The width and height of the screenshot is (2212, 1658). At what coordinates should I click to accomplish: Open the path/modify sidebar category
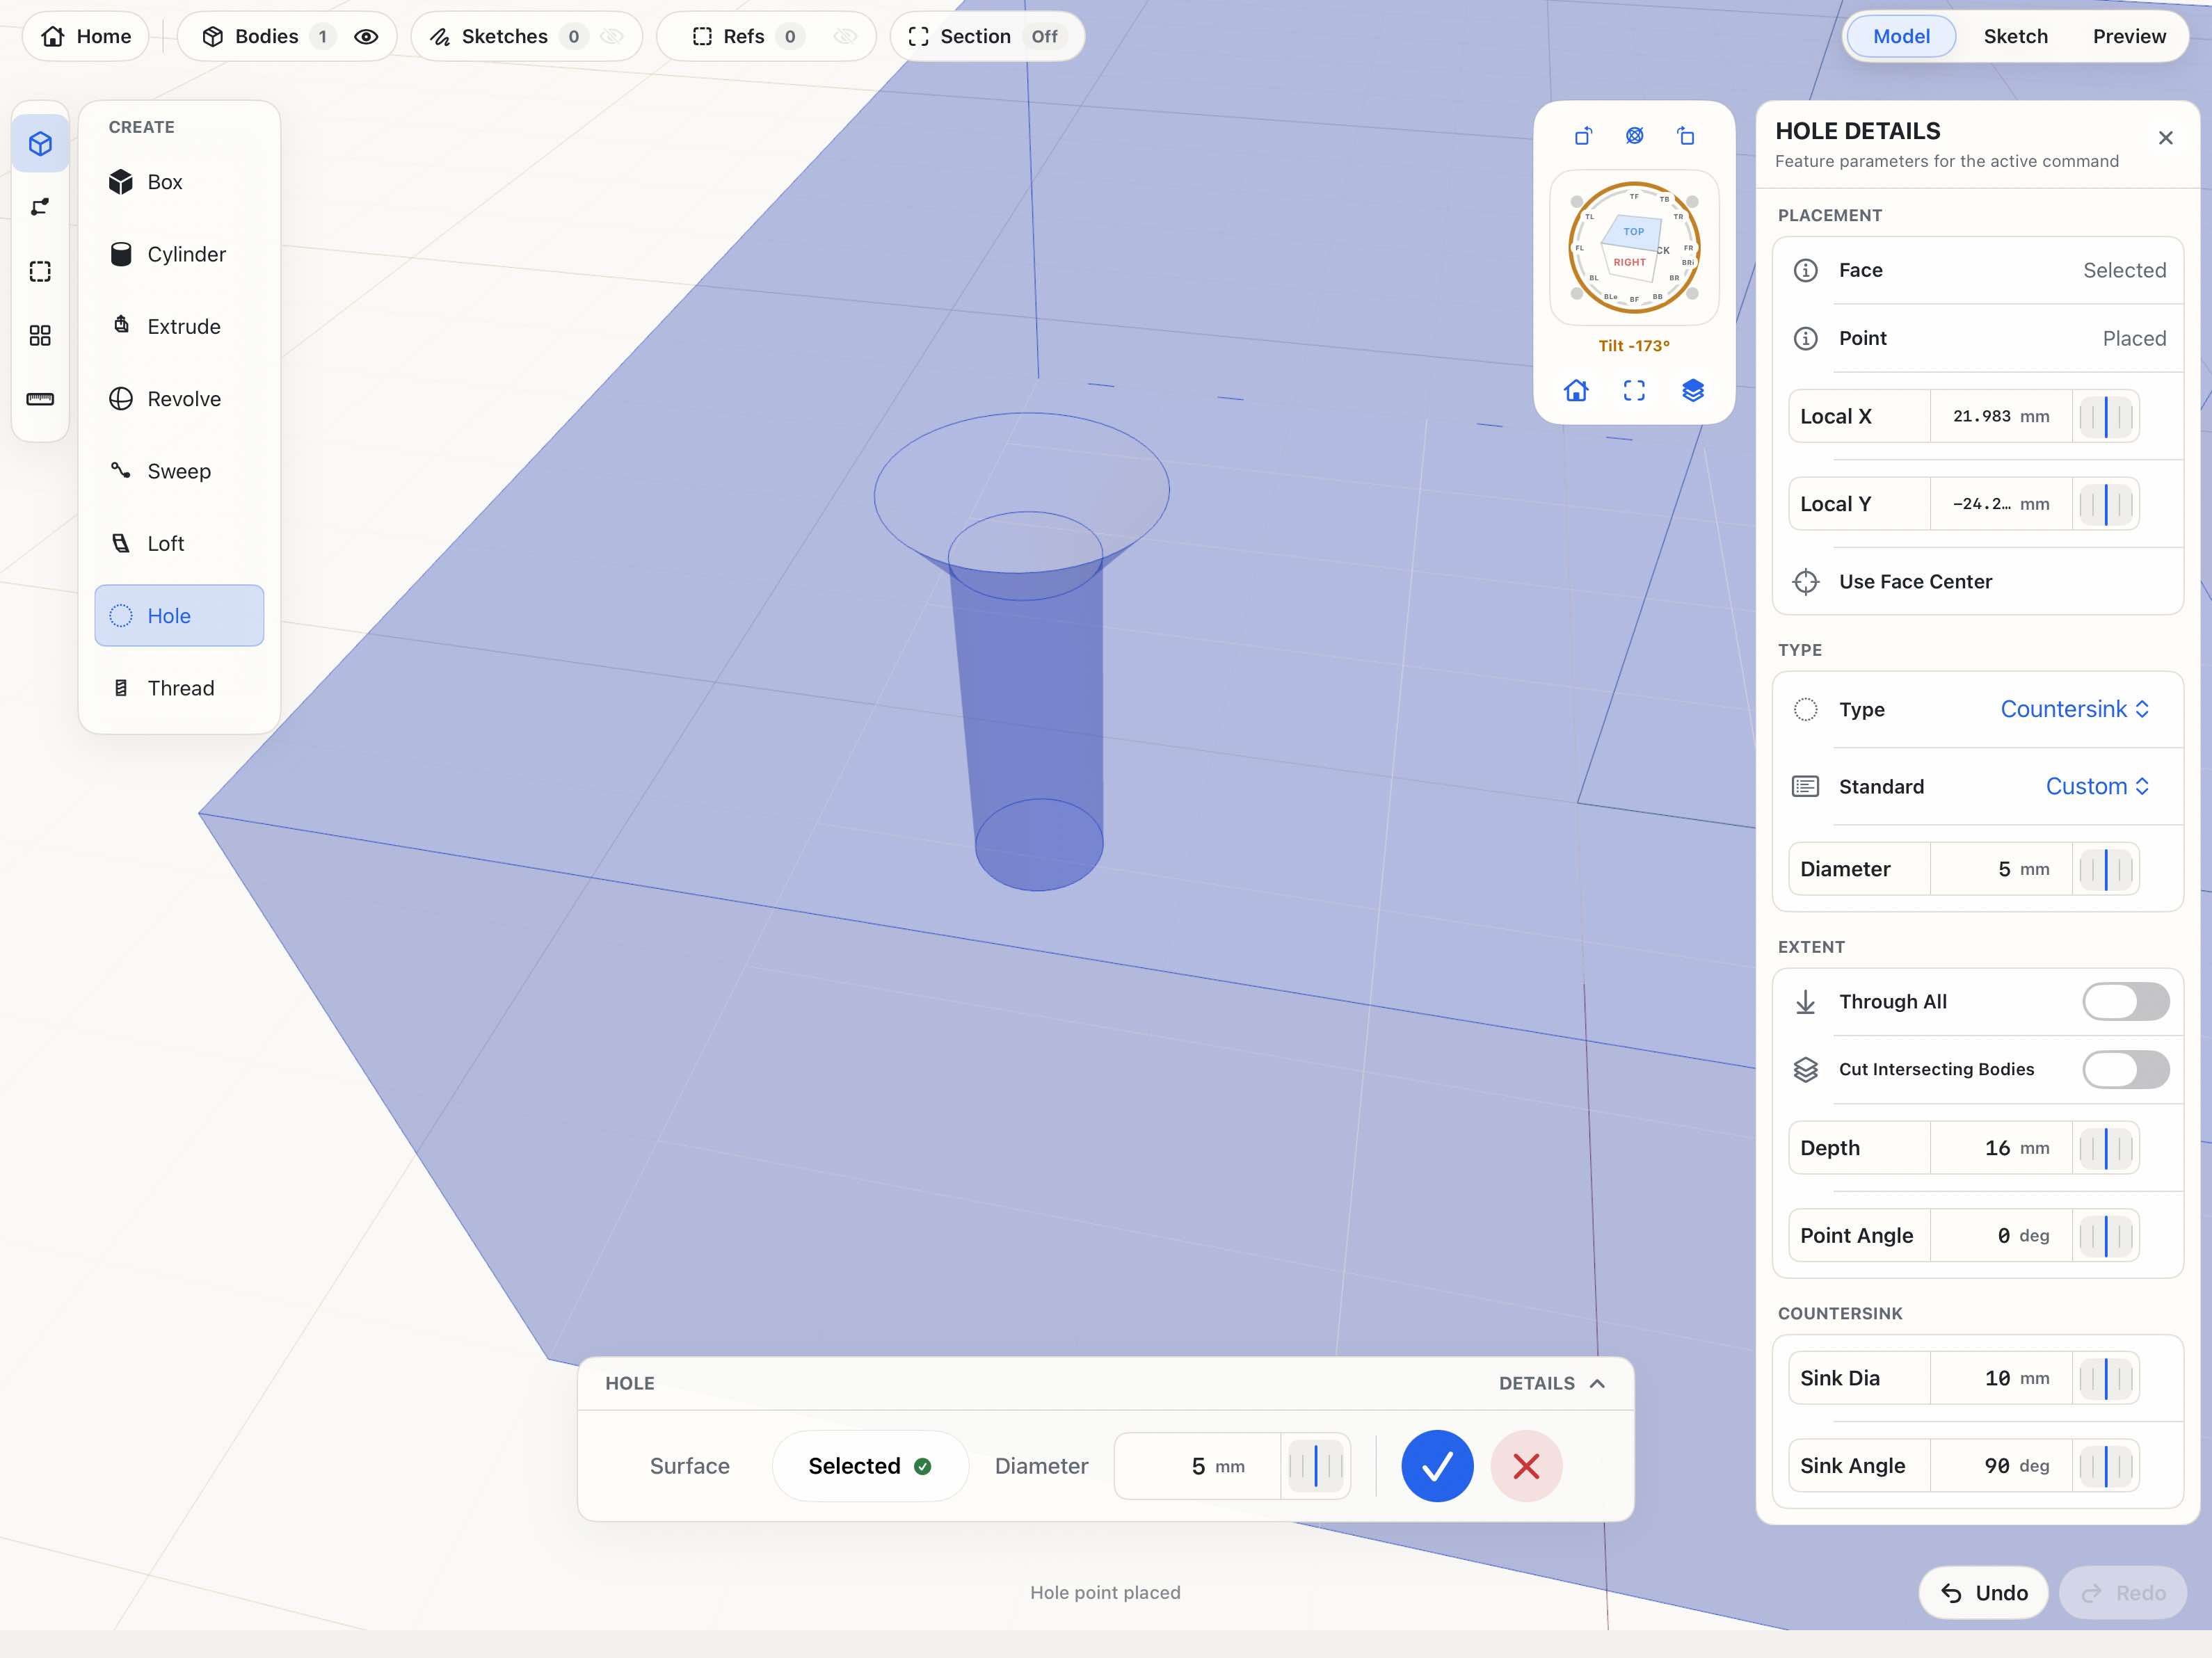click(40, 207)
